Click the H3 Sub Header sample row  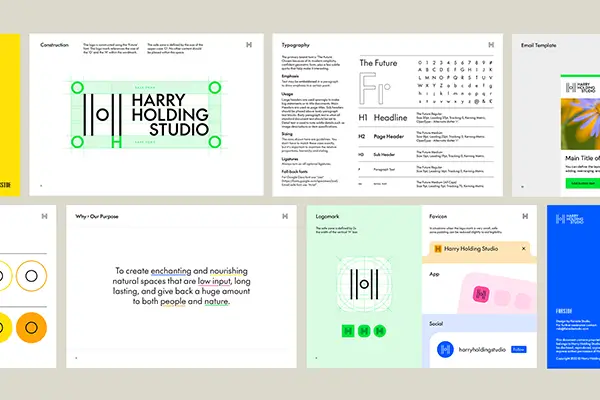click(426, 155)
